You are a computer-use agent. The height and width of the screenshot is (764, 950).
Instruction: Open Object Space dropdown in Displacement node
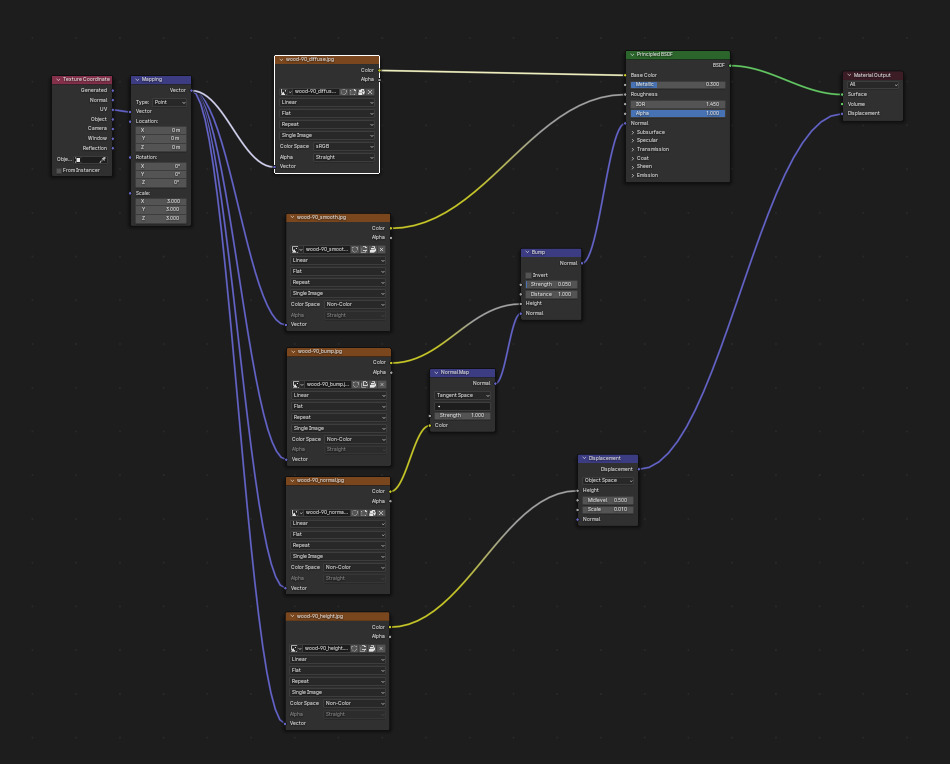[x=608, y=481]
